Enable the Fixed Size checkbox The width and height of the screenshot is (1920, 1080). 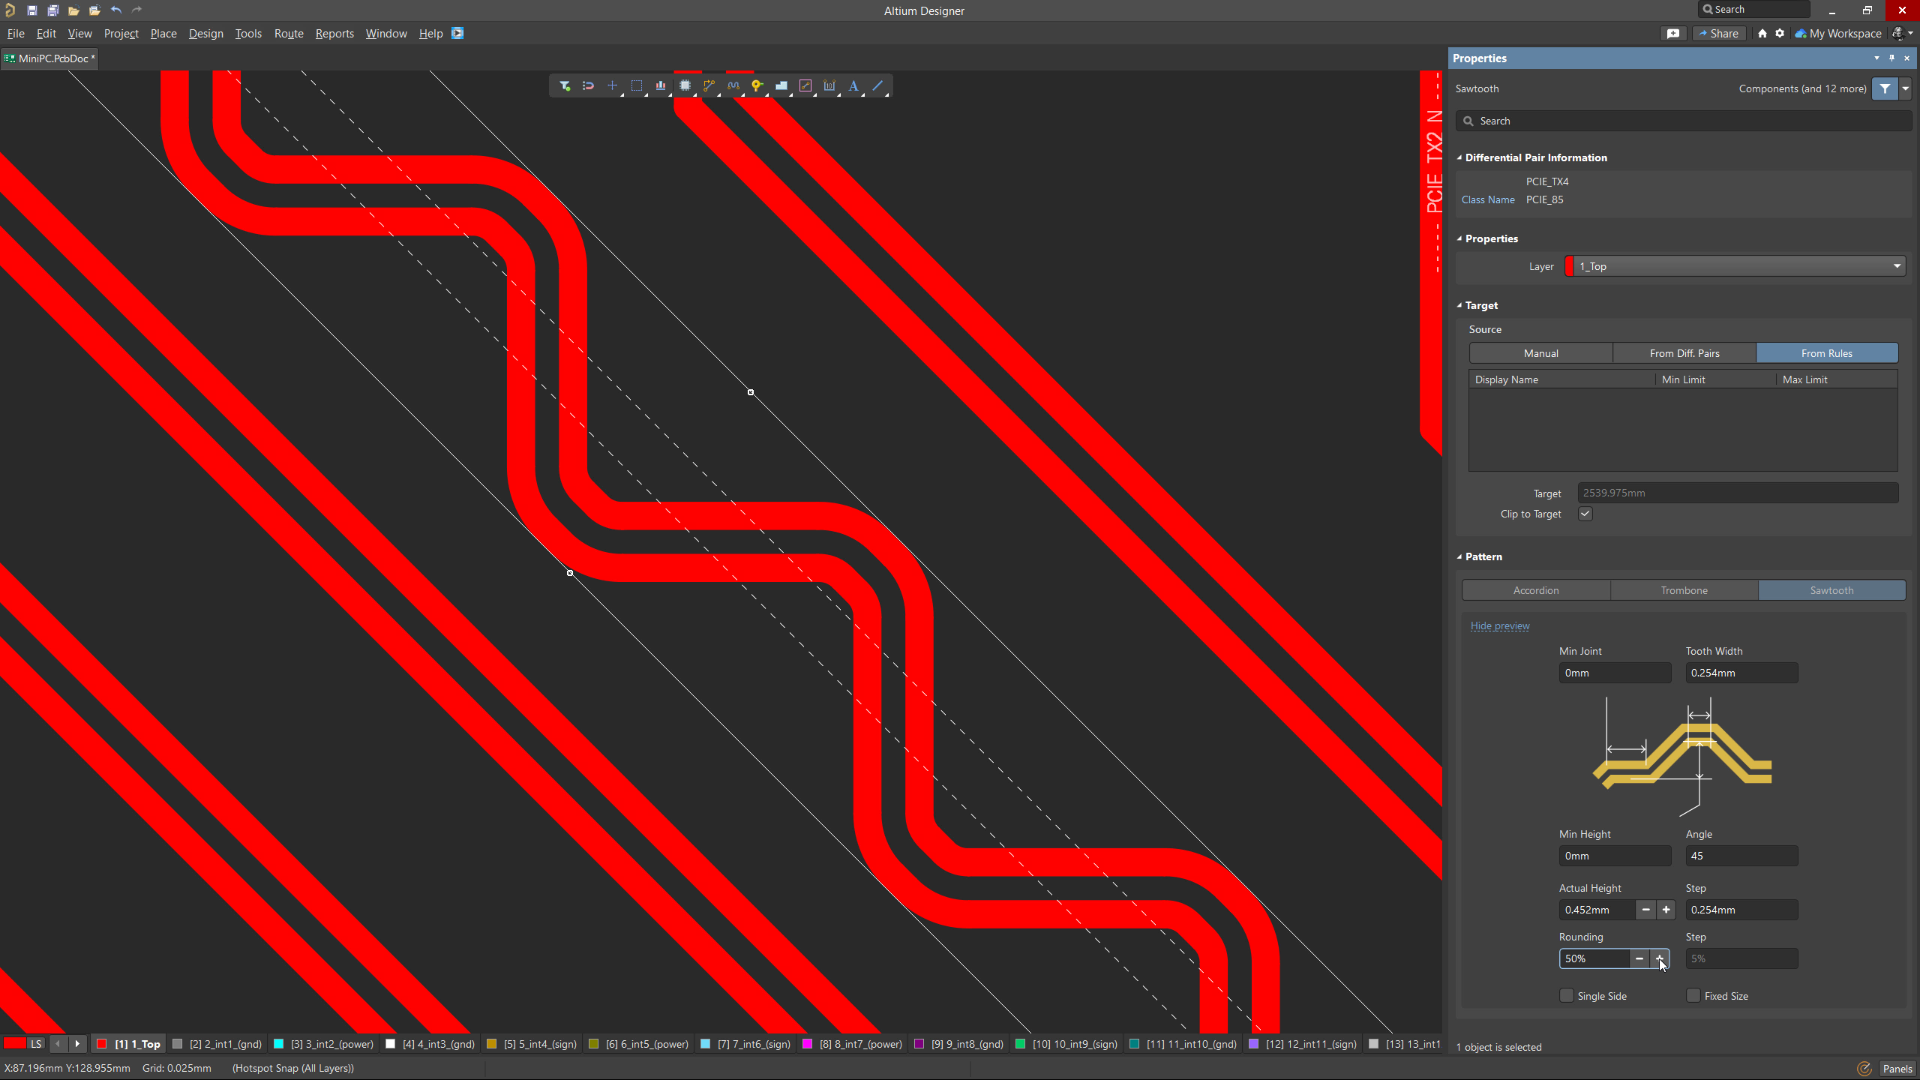1693,995
